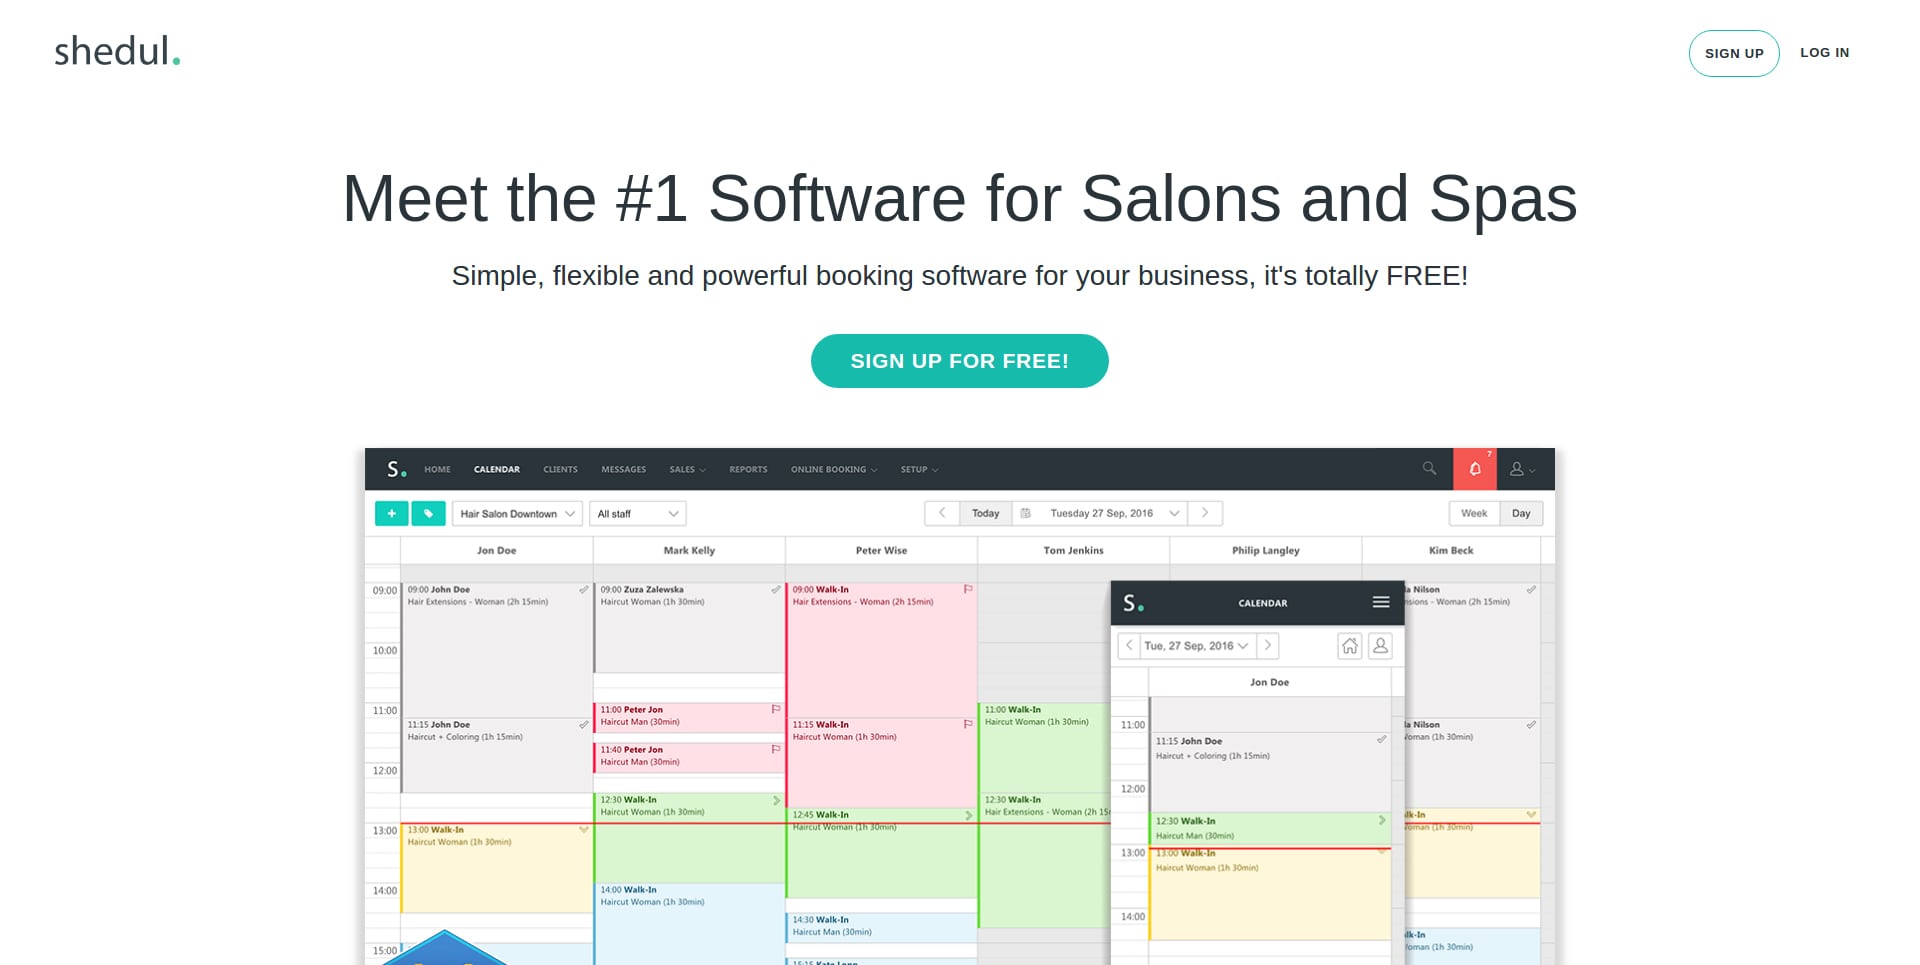Open hamburger menu in mobile preview

pyautogui.click(x=1381, y=602)
